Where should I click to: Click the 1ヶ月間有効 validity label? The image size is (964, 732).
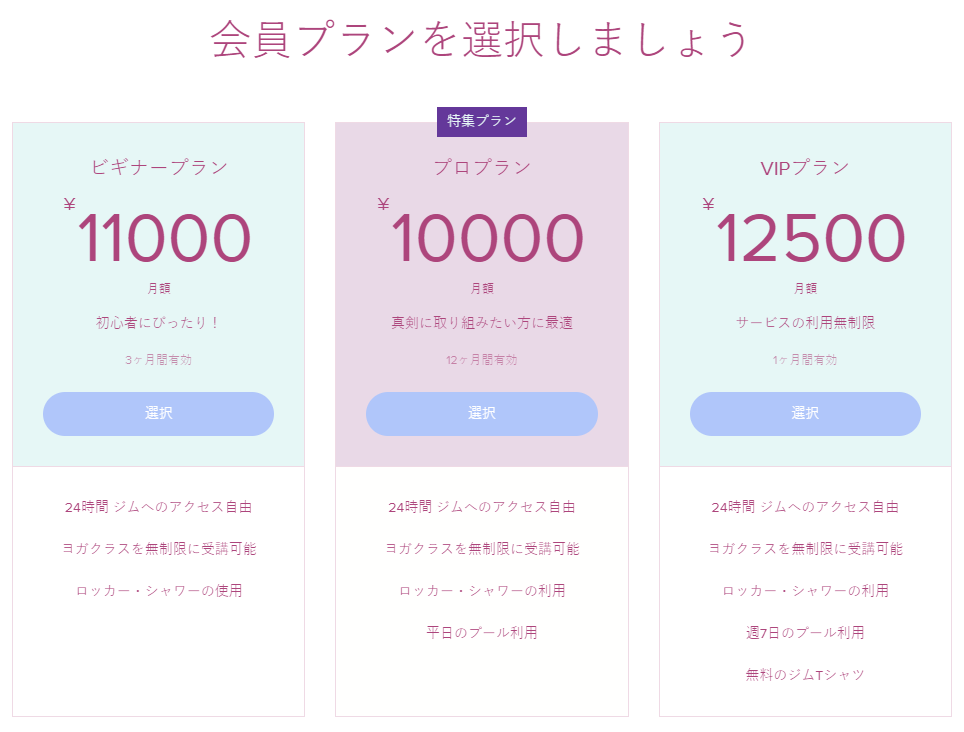coord(805,360)
